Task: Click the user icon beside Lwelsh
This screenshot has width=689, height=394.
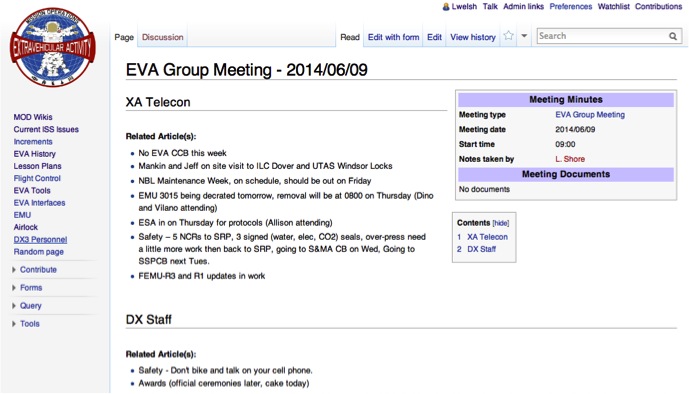Action: click(446, 7)
